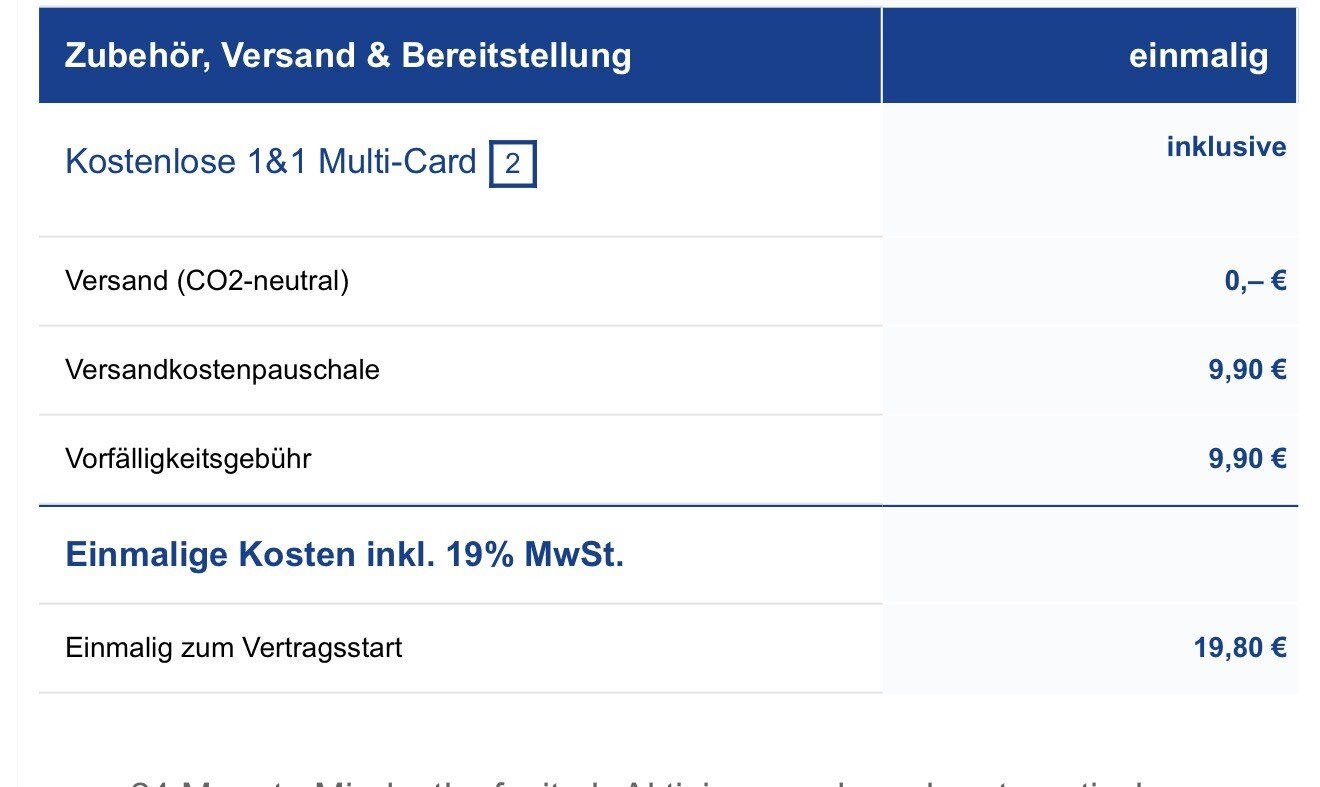1320x787 pixels.
Task: Select the Einmalig zum Vertragsstart label
Action: [x=233, y=648]
